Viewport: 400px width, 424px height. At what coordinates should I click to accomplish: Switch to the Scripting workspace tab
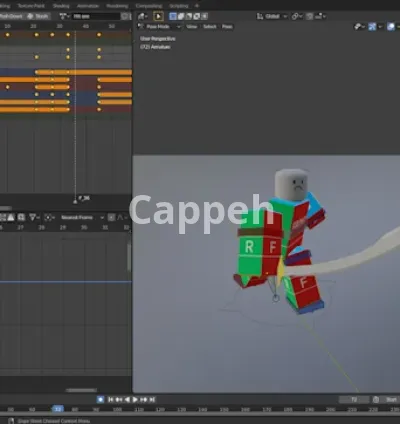(x=179, y=6)
